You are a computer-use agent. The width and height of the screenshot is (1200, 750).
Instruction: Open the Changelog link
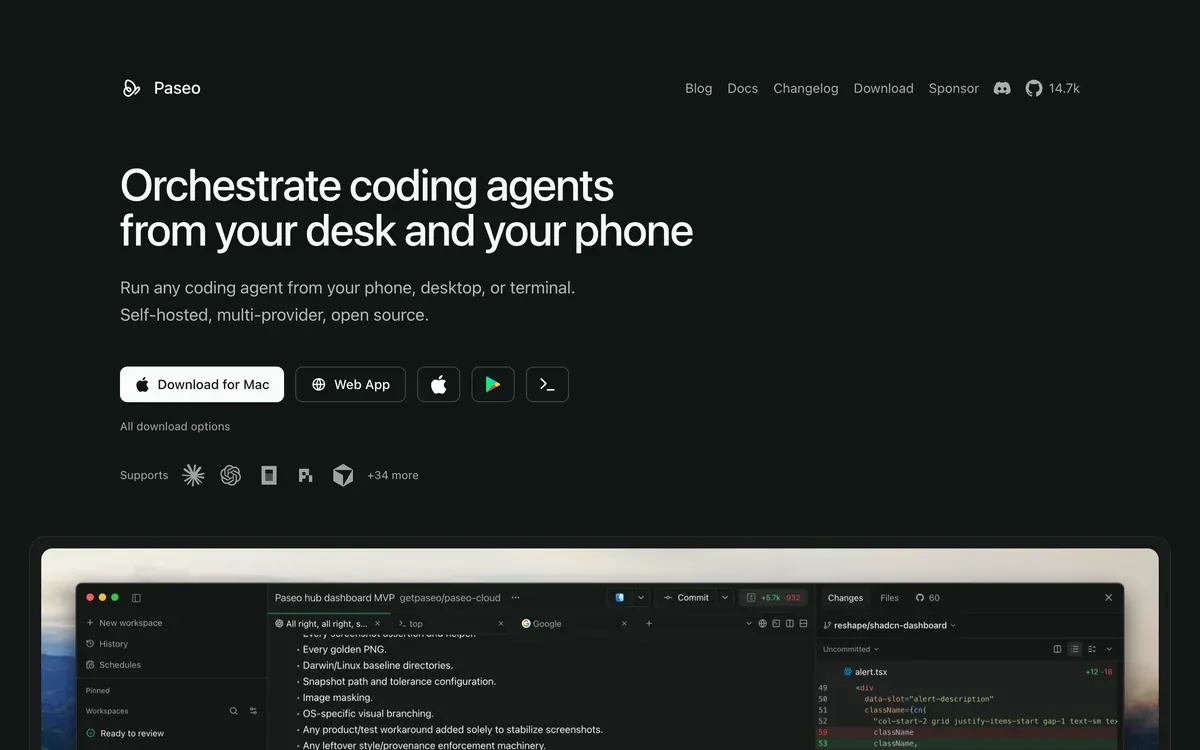(806, 88)
